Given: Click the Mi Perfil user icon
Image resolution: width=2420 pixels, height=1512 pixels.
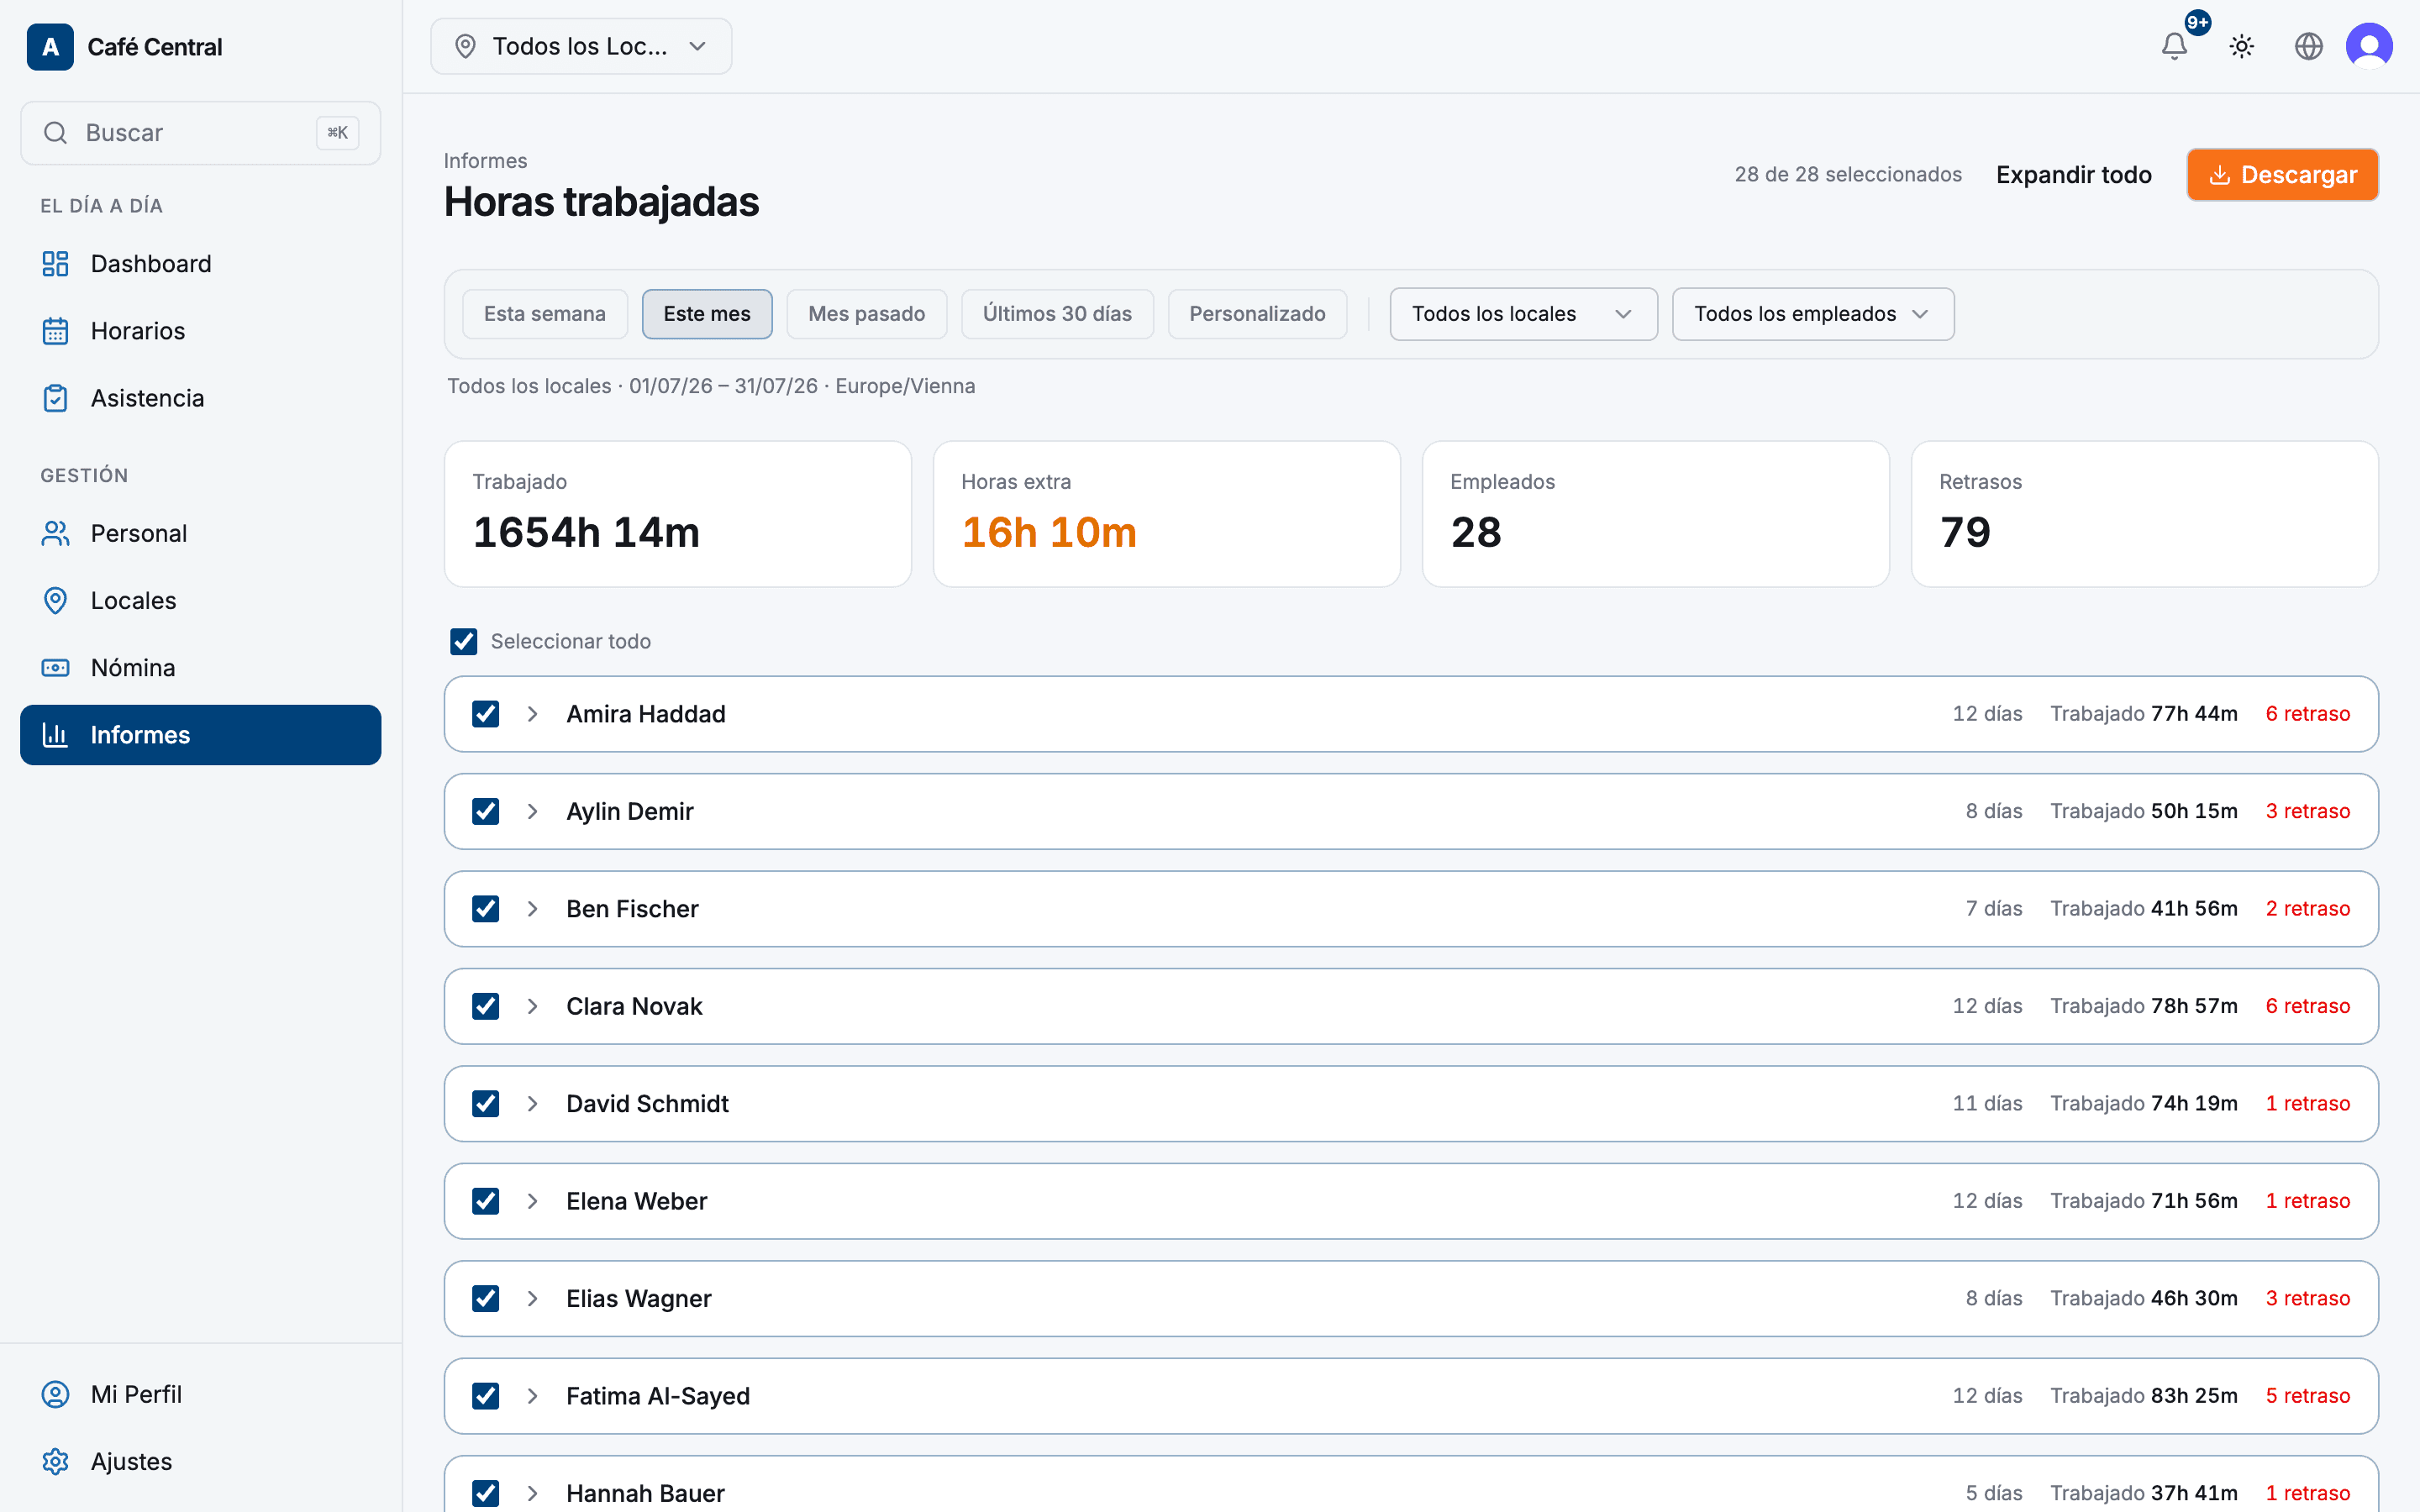Looking at the screenshot, I should pyautogui.click(x=55, y=1395).
